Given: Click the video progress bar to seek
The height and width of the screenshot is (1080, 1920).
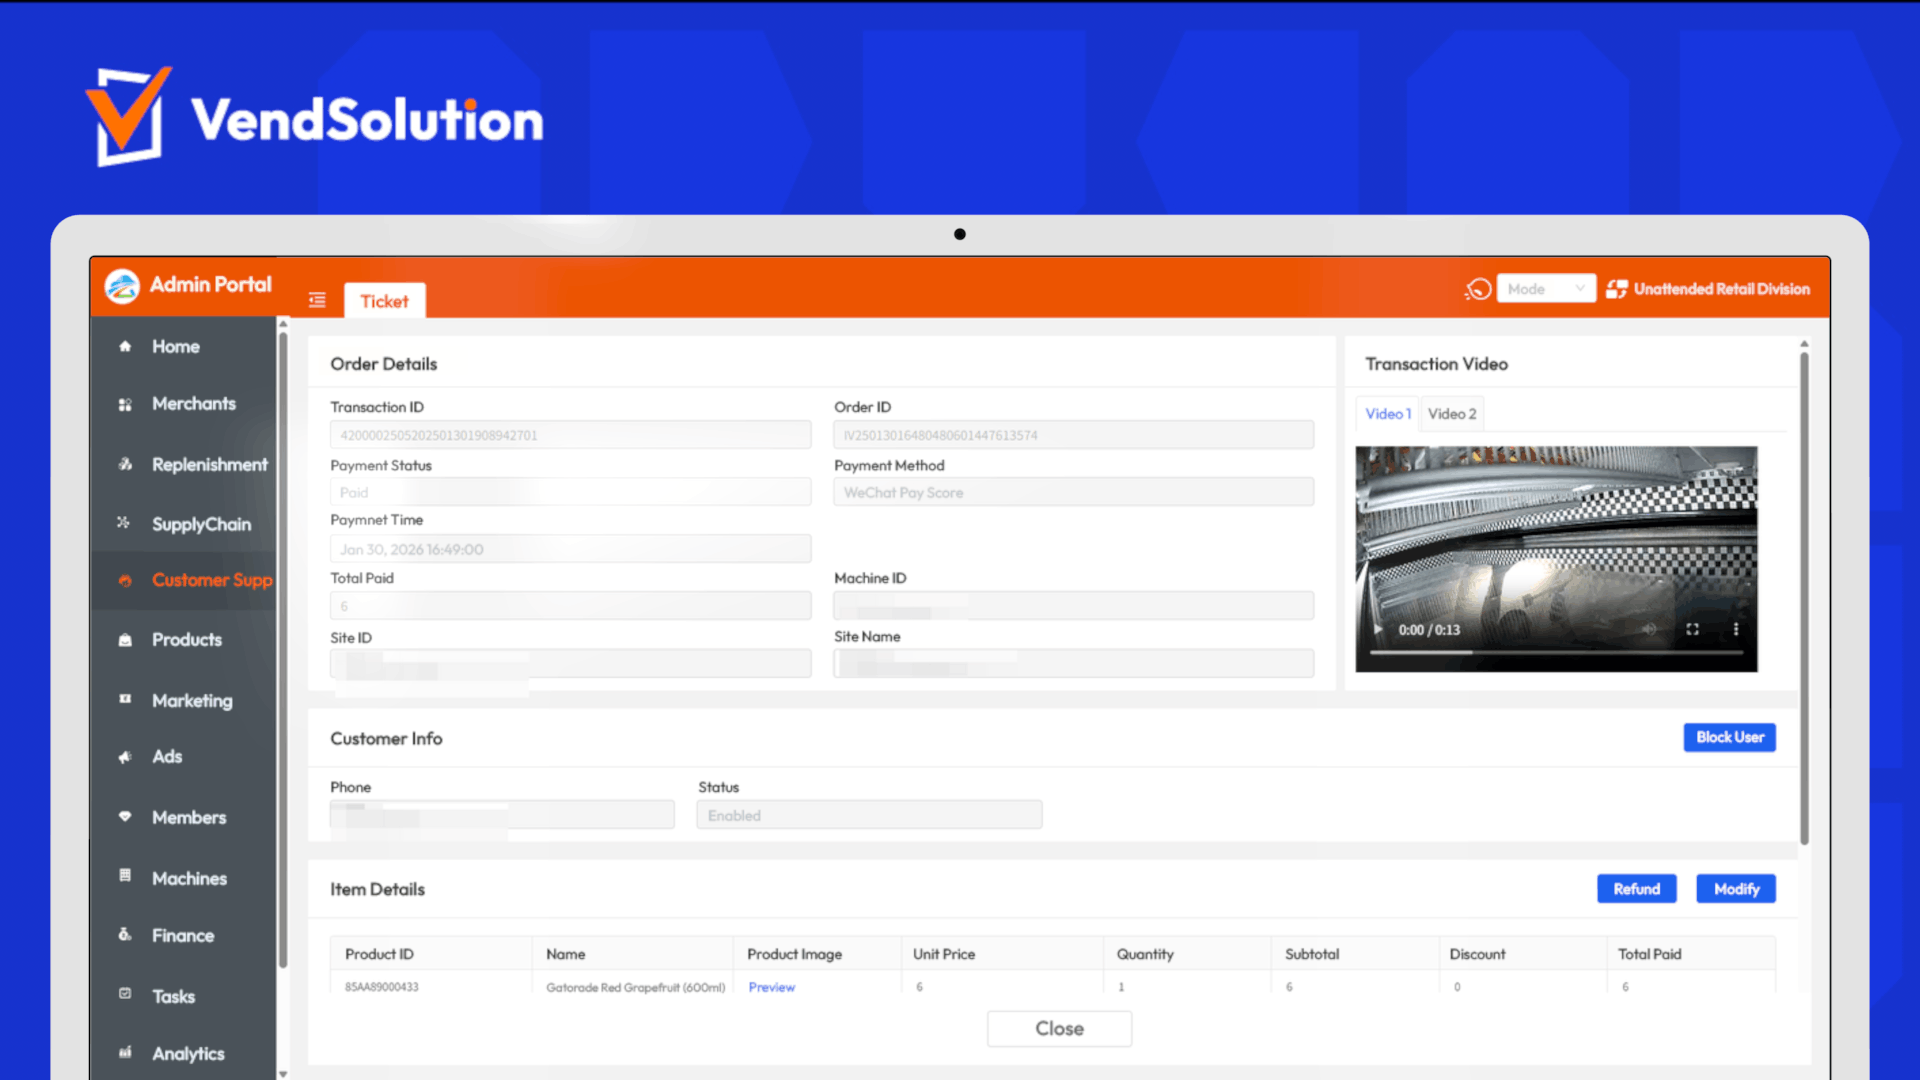Looking at the screenshot, I should (1556, 651).
